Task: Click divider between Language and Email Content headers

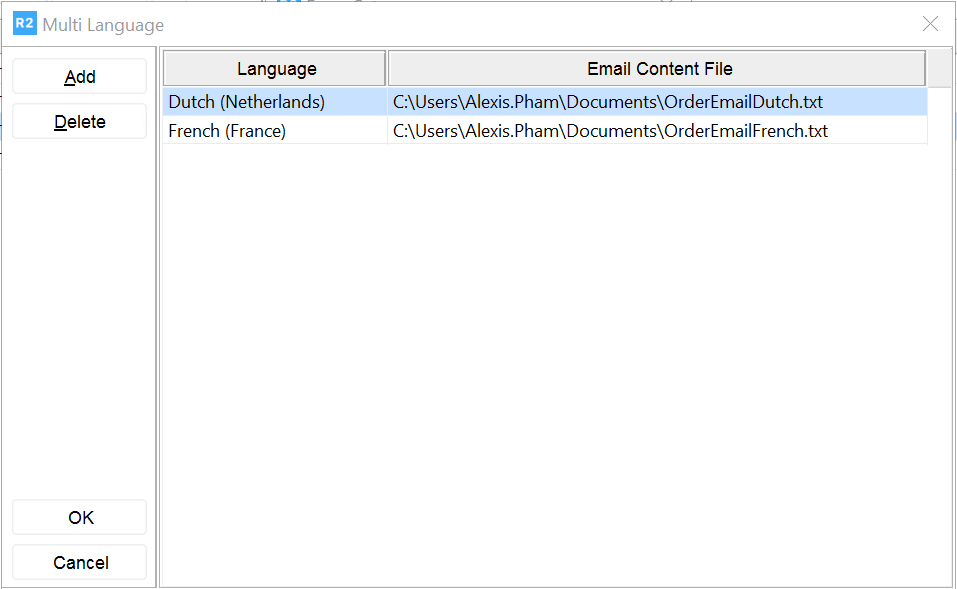Action: pos(387,69)
